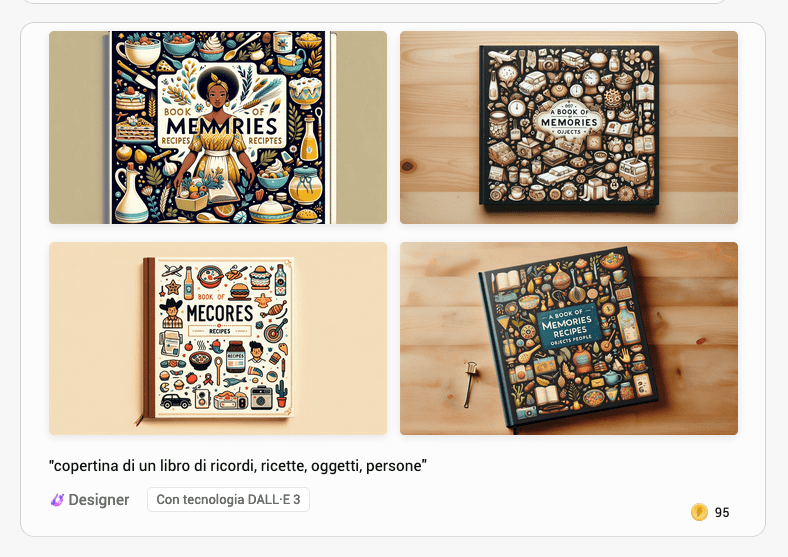Click the MECORES title on the cream cover
The image size is (788, 557).
(x=220, y=313)
